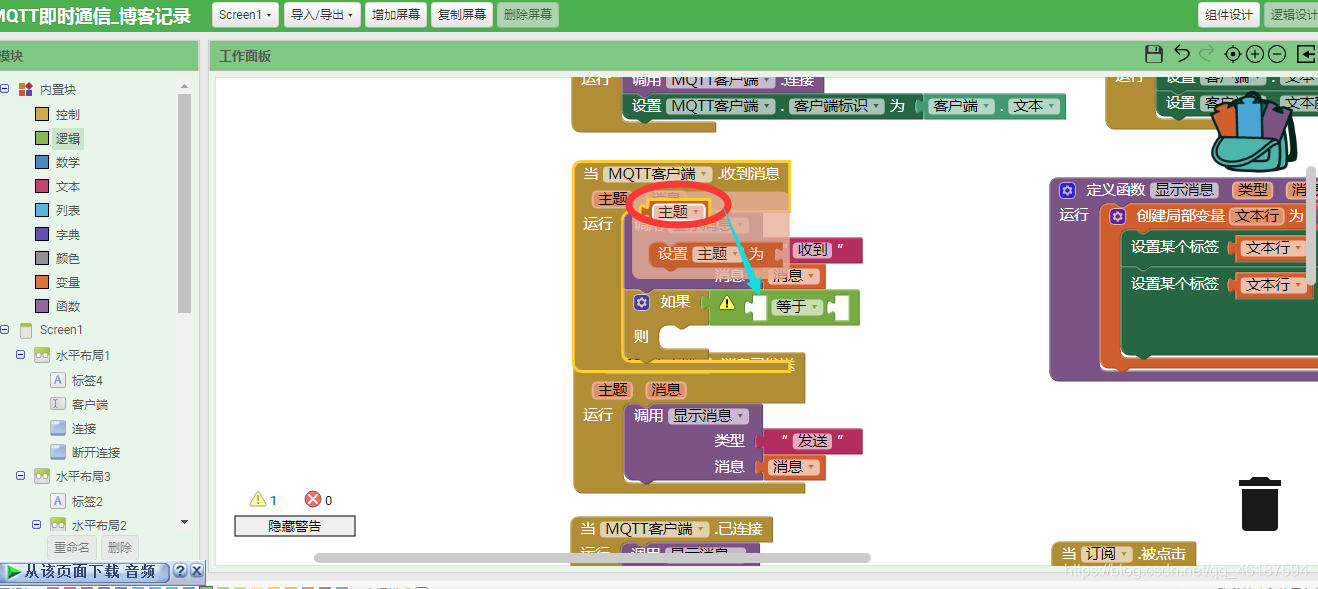The image size is (1318, 589).
Task: Open the 字典 block category
Action: coord(58,234)
